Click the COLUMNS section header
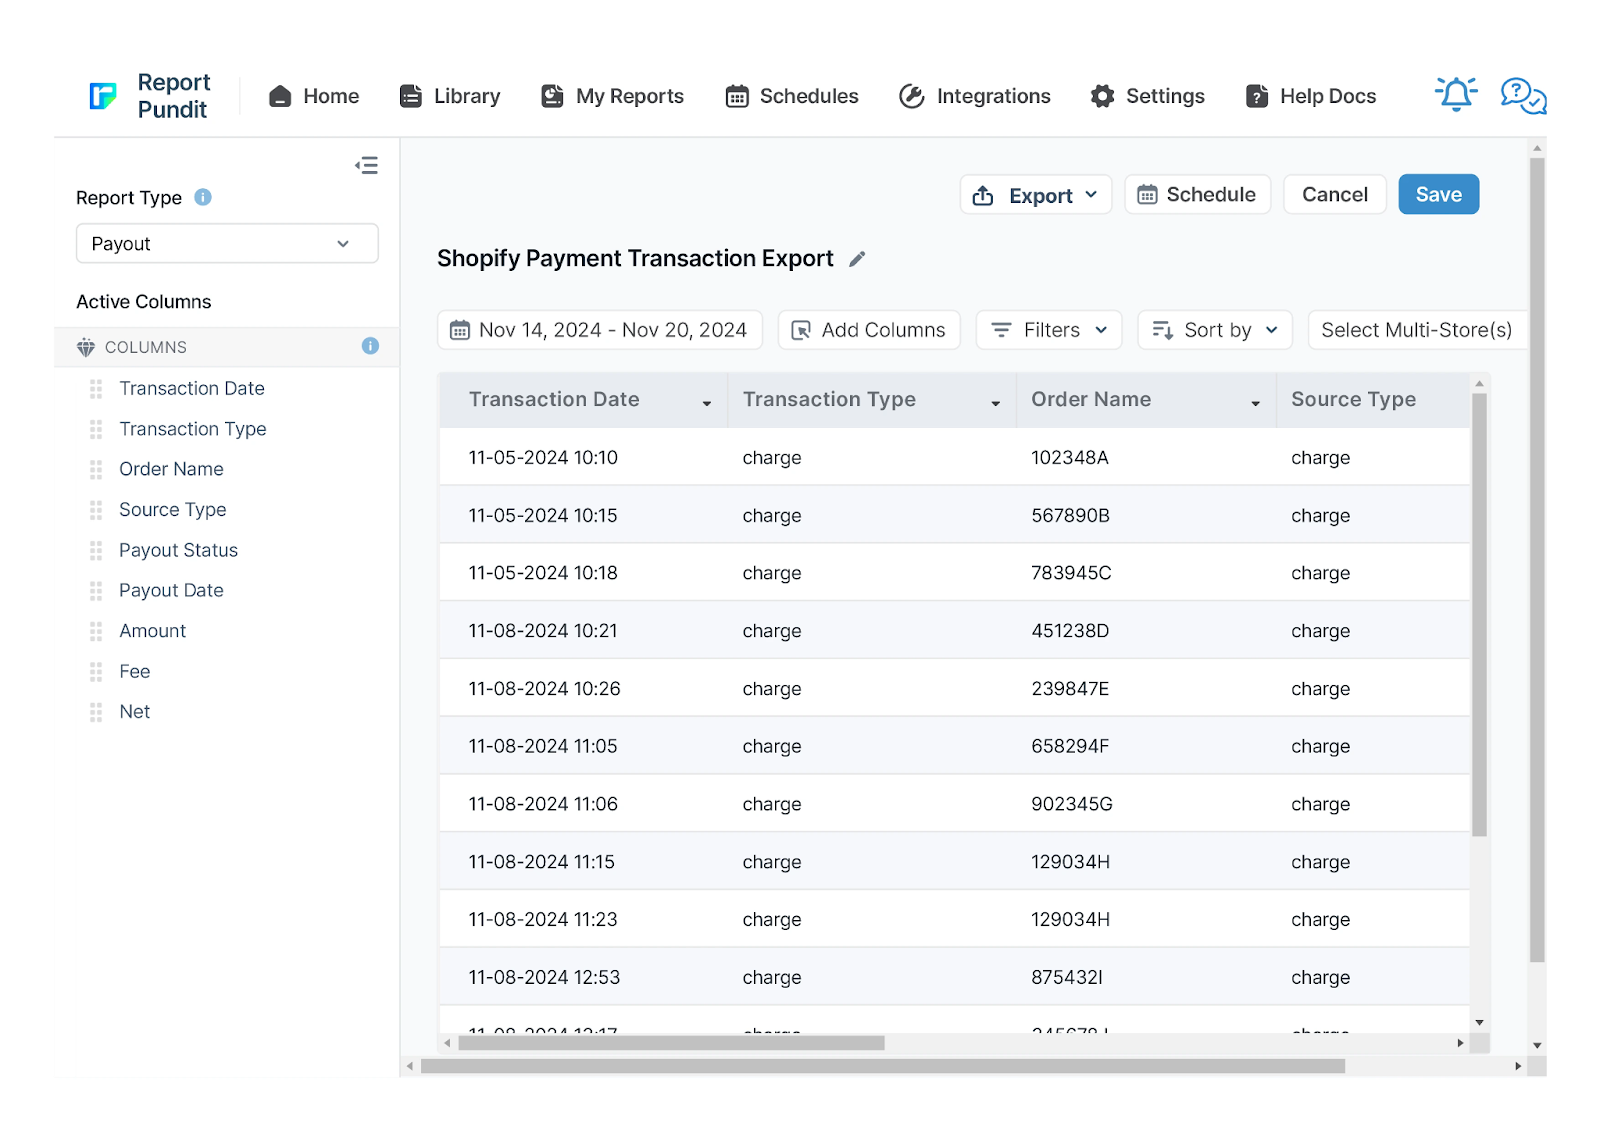Image resolution: width=1600 pixels, height=1130 pixels. point(227,347)
